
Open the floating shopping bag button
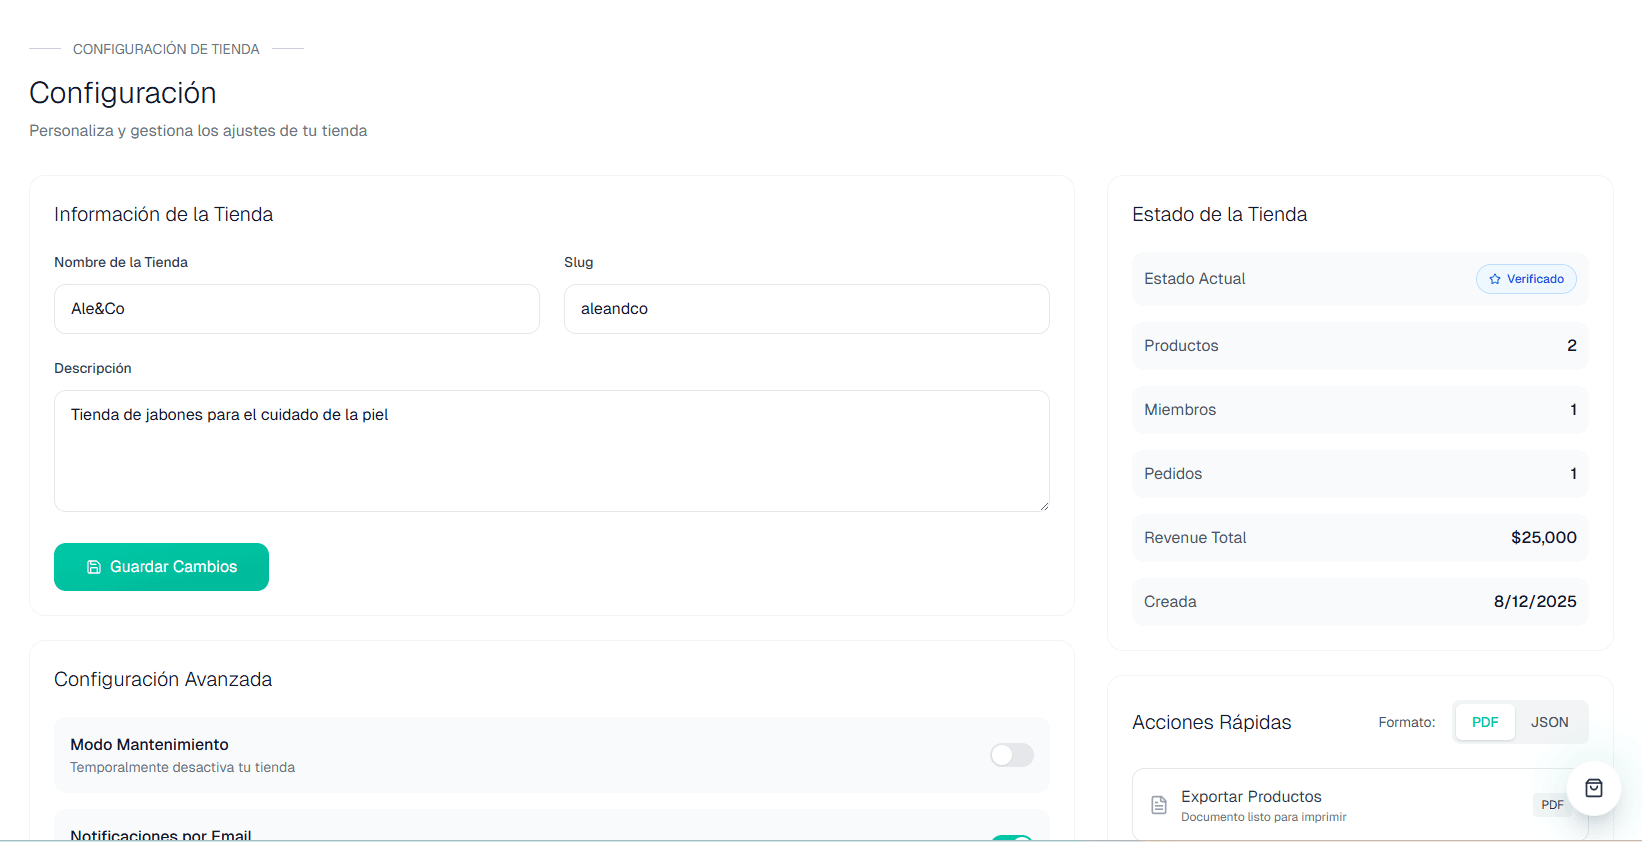coord(1594,788)
